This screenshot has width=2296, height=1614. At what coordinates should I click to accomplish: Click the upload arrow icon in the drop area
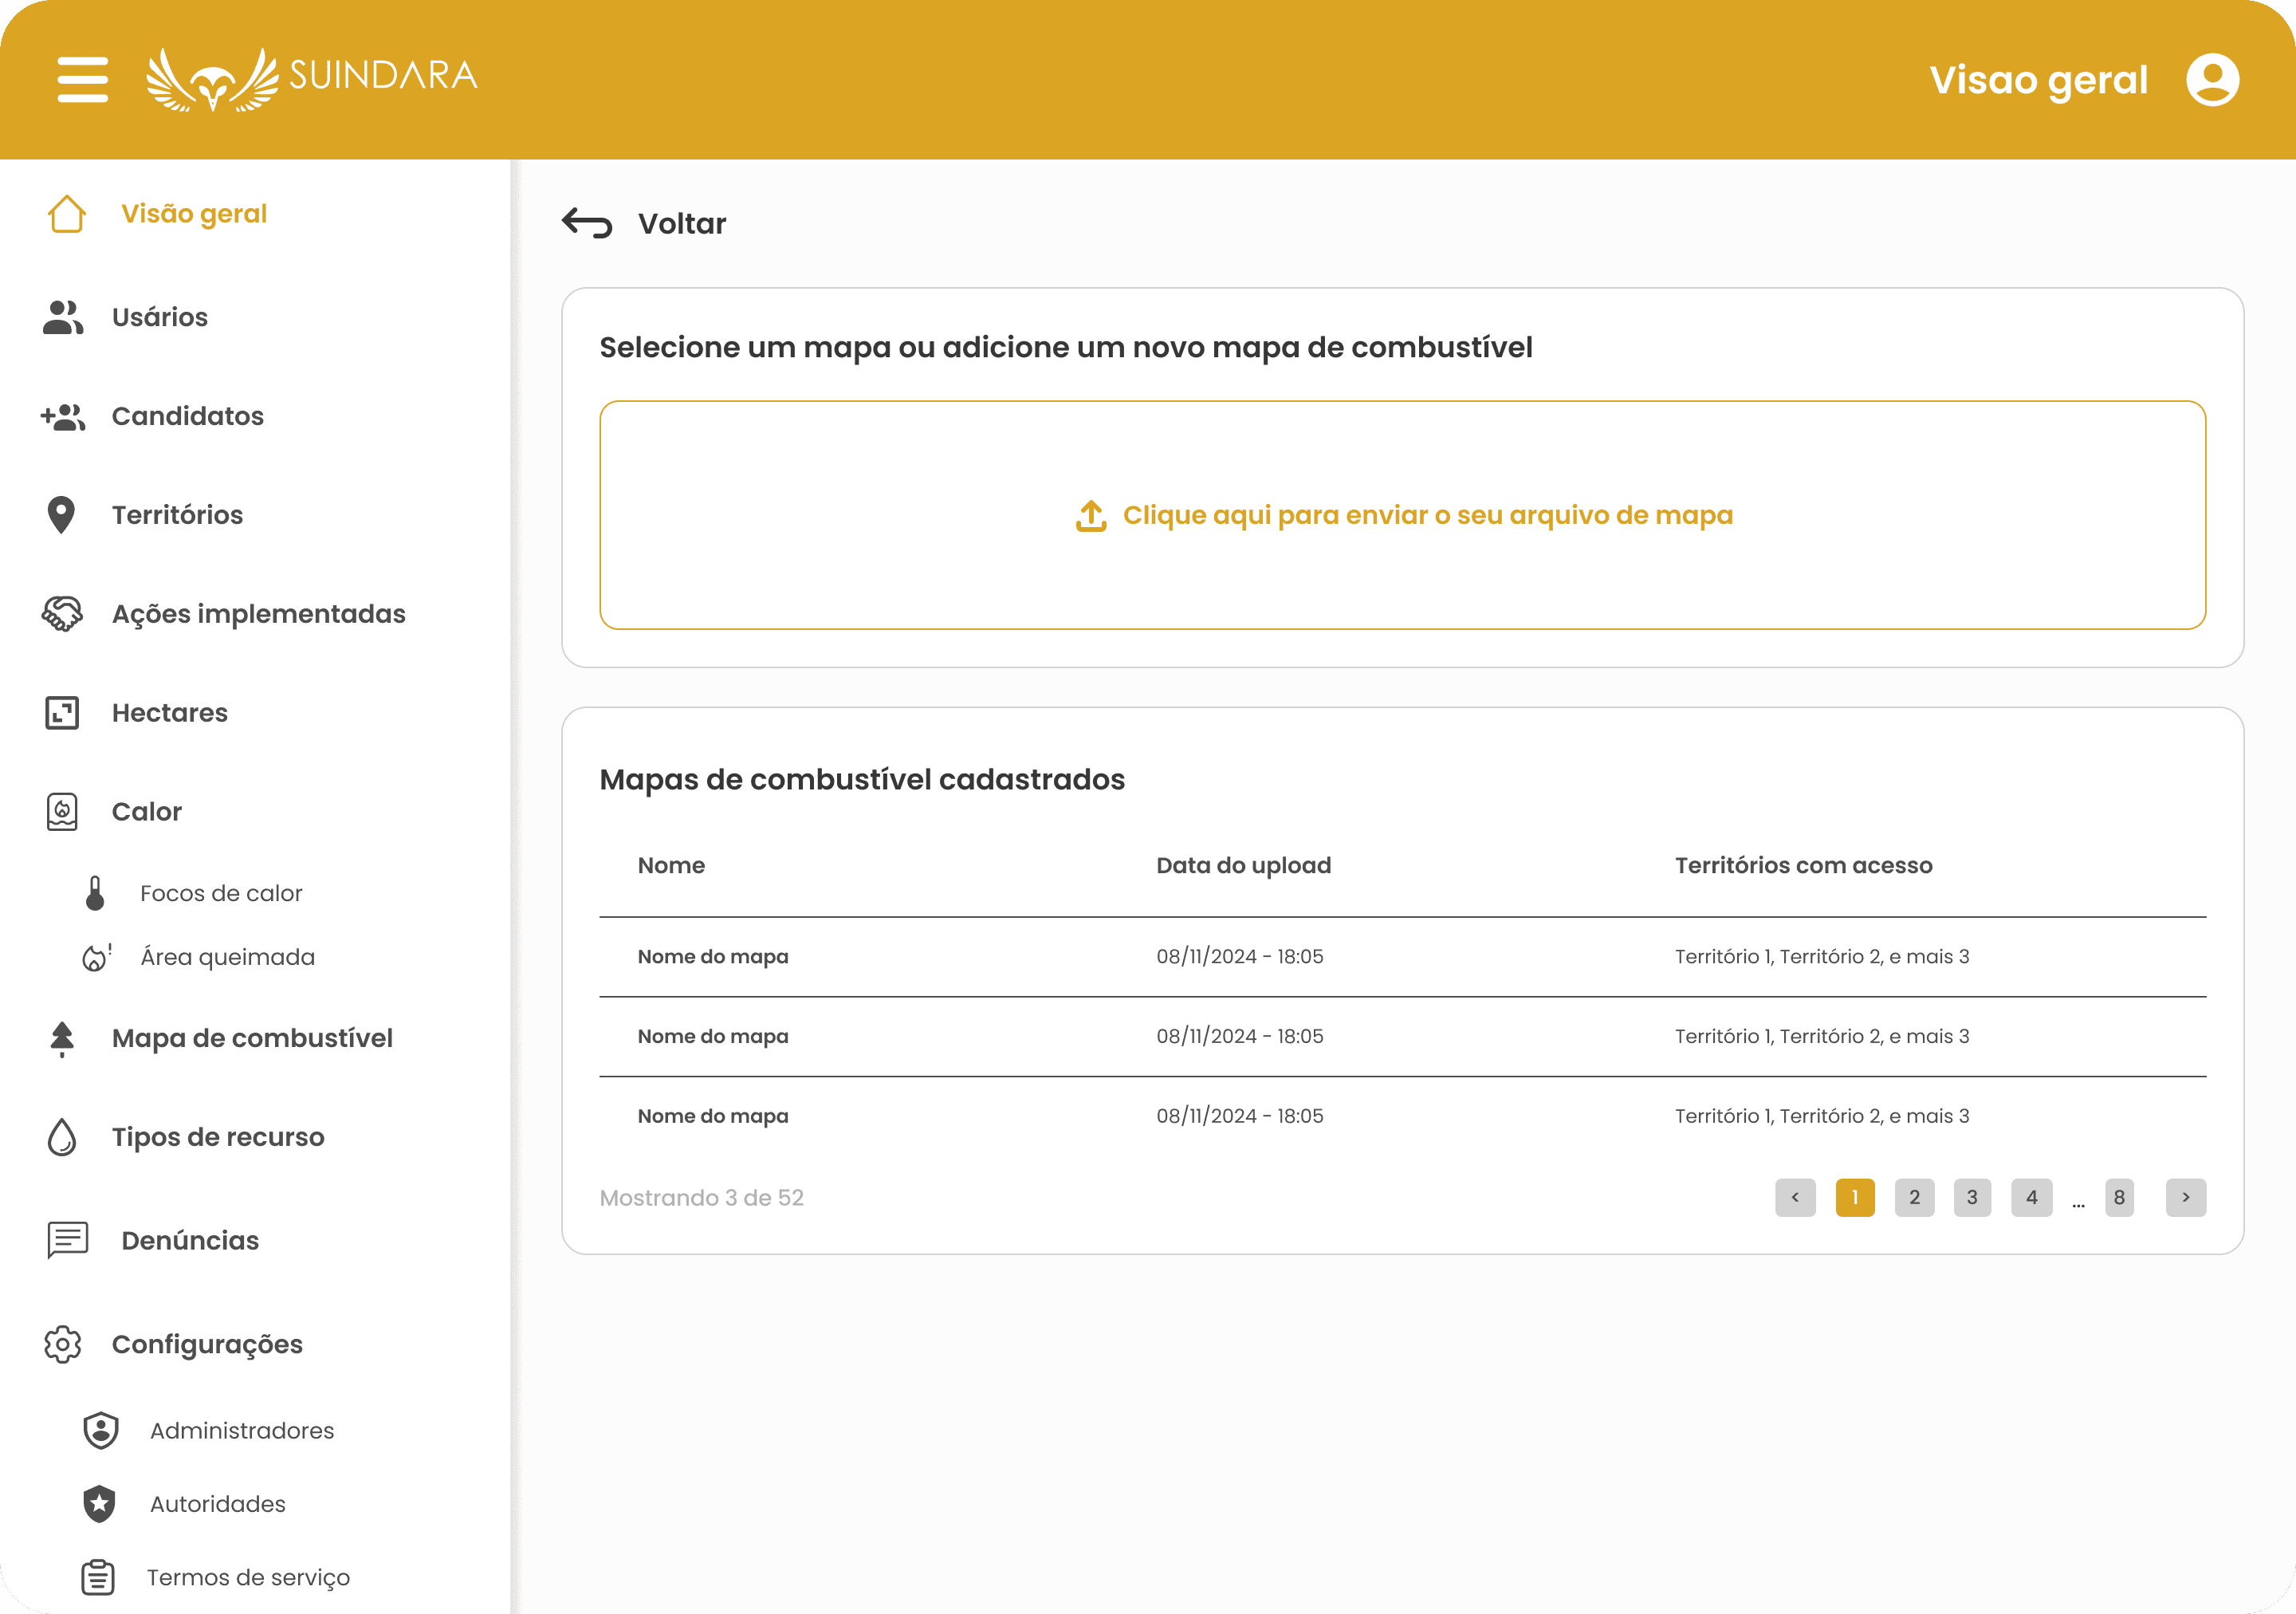tap(1091, 516)
